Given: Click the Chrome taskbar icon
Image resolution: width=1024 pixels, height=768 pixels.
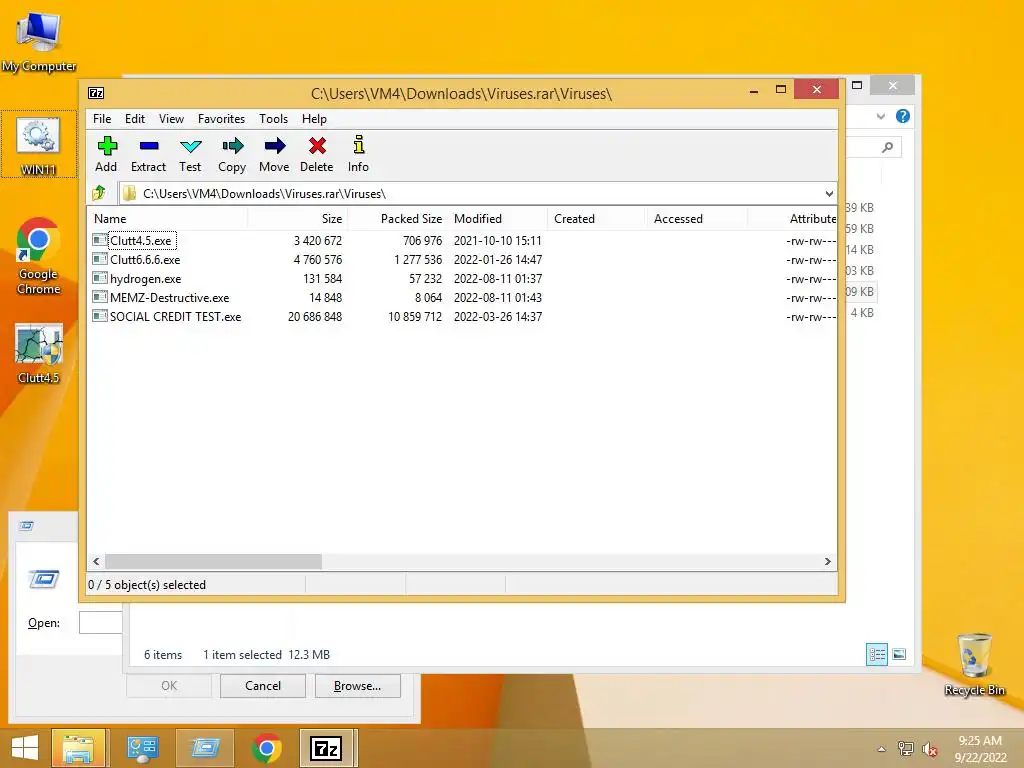Looking at the screenshot, I should [266, 748].
